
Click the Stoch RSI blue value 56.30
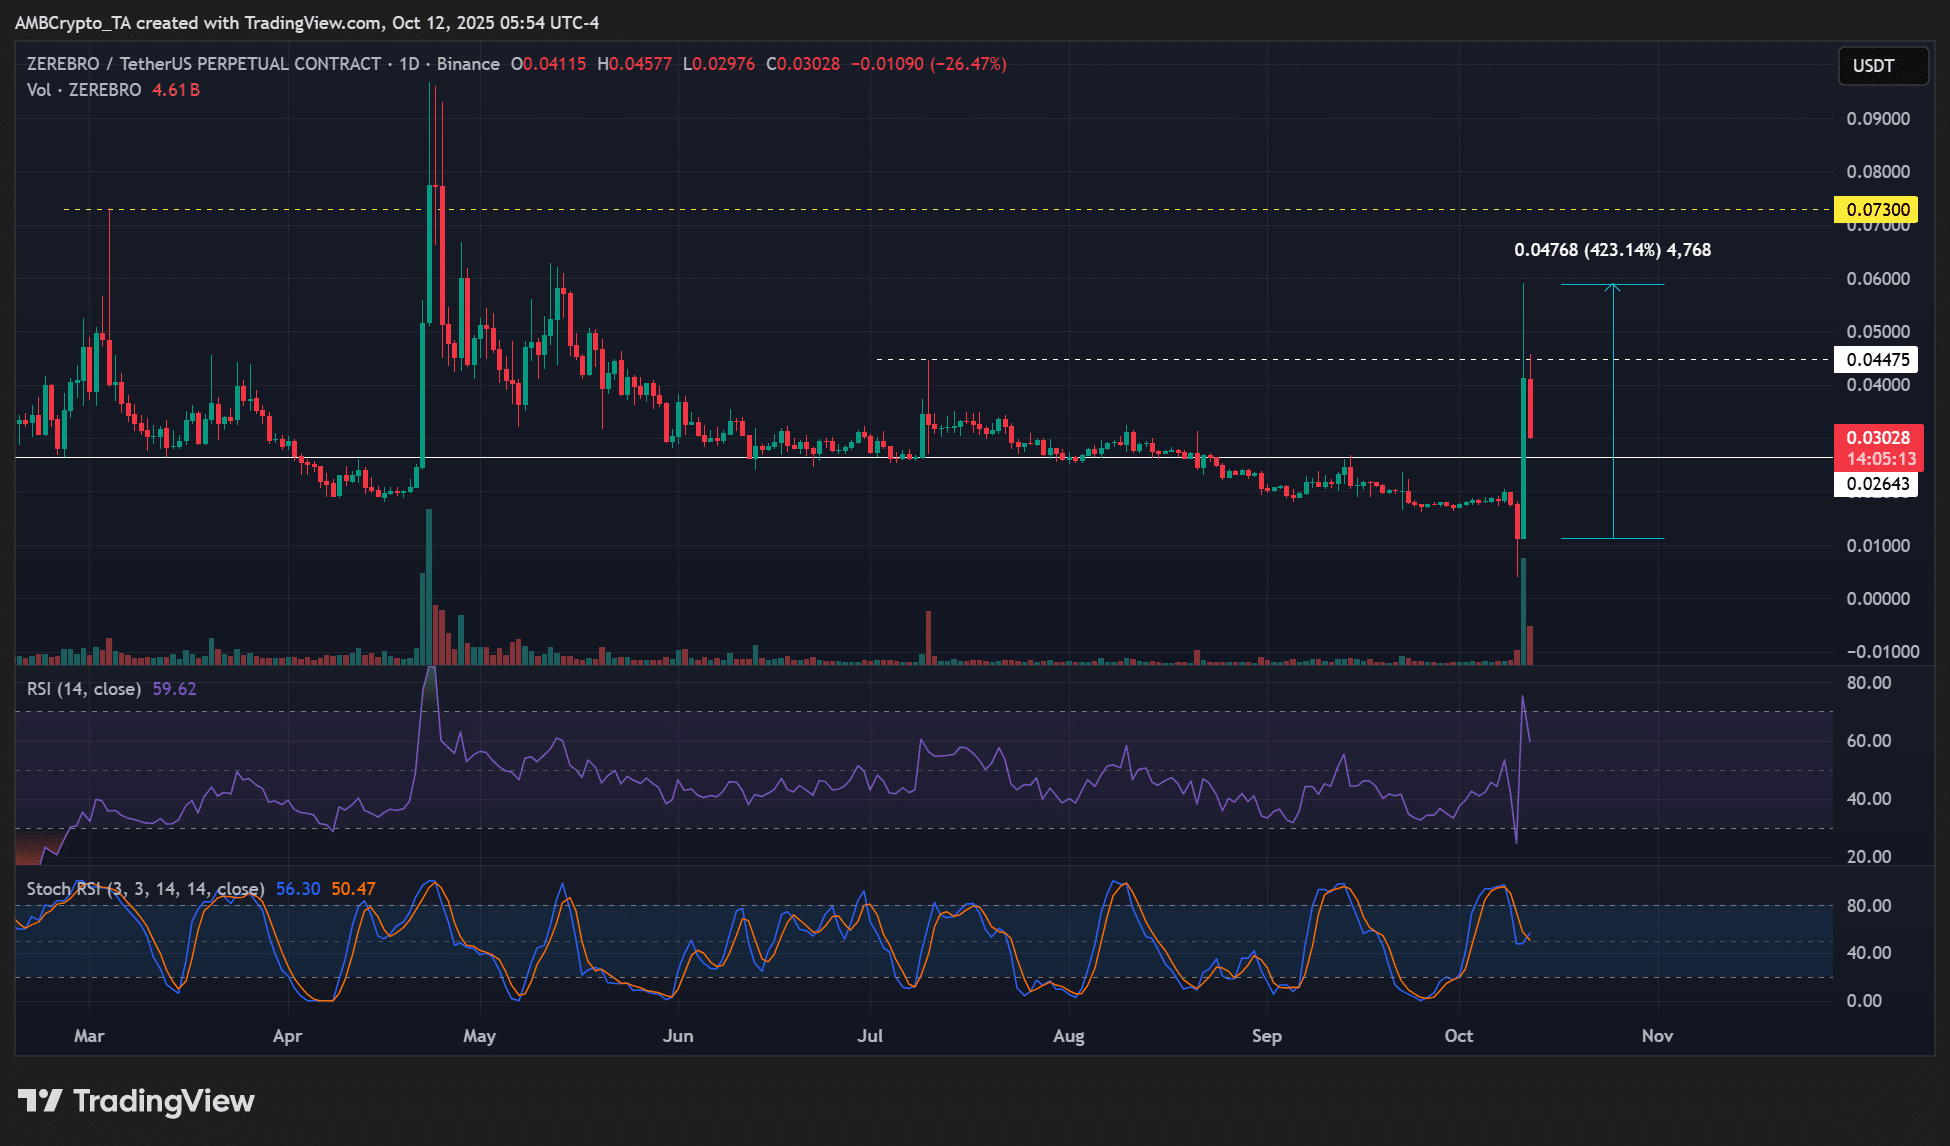pos(298,889)
